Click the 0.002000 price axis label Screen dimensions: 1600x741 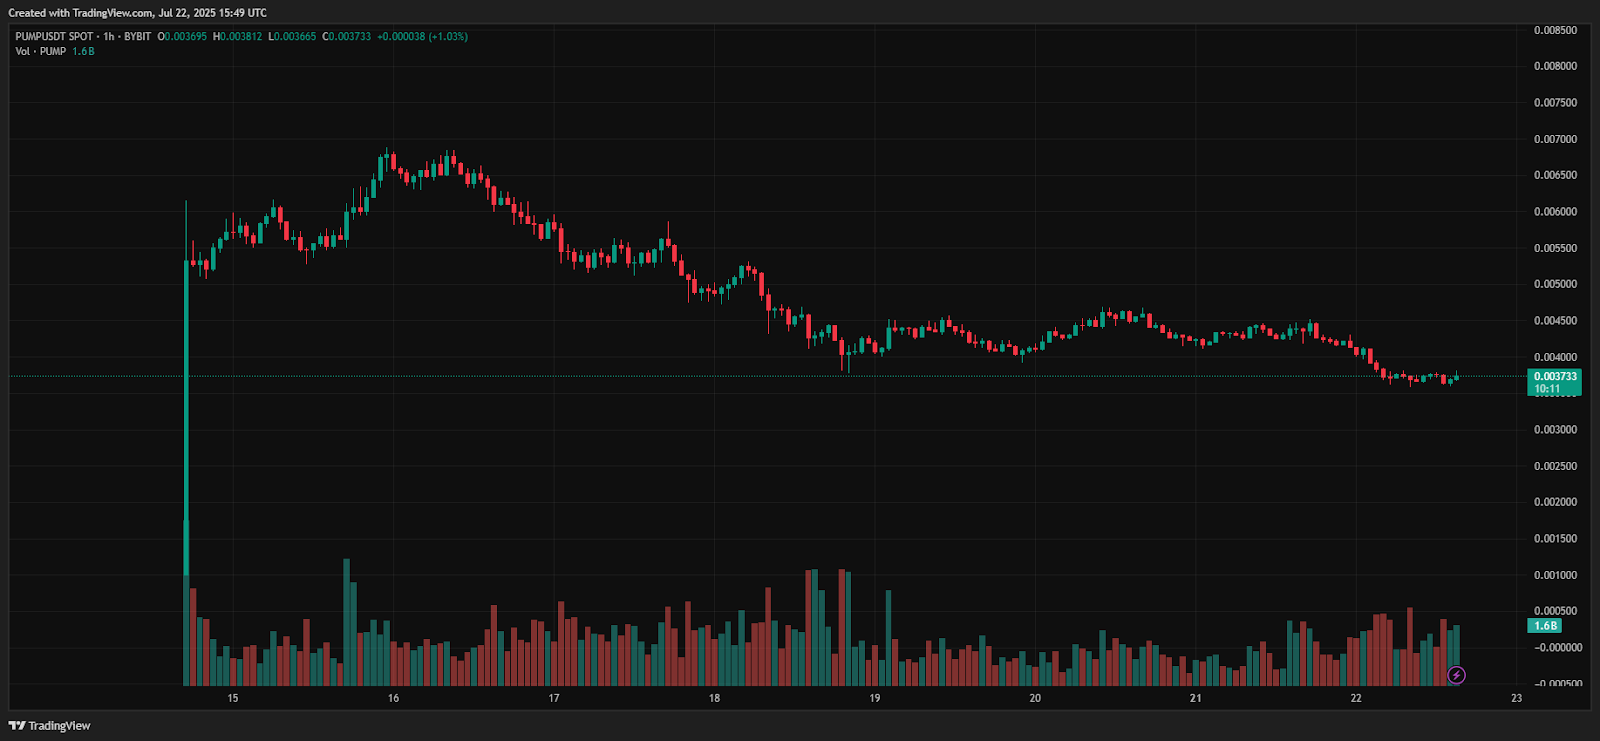pos(1555,502)
